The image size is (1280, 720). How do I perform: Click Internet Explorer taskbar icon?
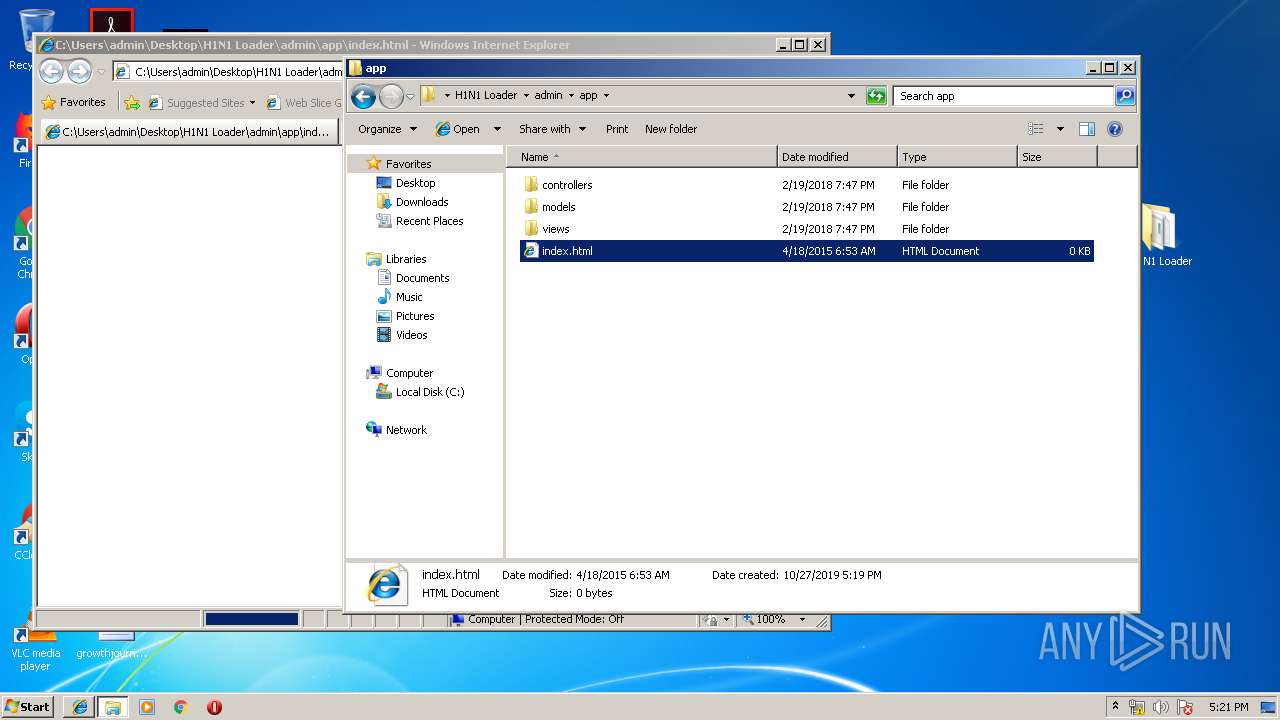[x=80, y=707]
